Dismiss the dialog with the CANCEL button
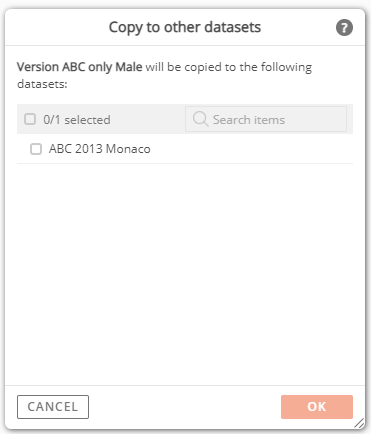 coord(53,407)
